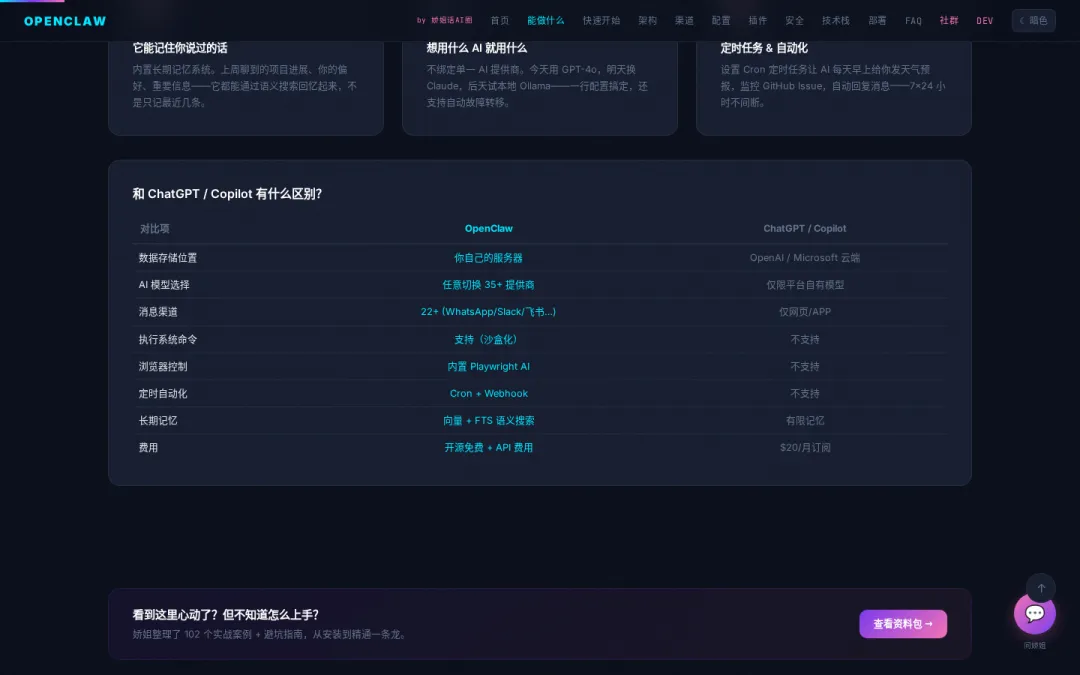This screenshot has height=675, width=1080.
Task: Click the OPENCLAW logo
Action: point(65,21)
